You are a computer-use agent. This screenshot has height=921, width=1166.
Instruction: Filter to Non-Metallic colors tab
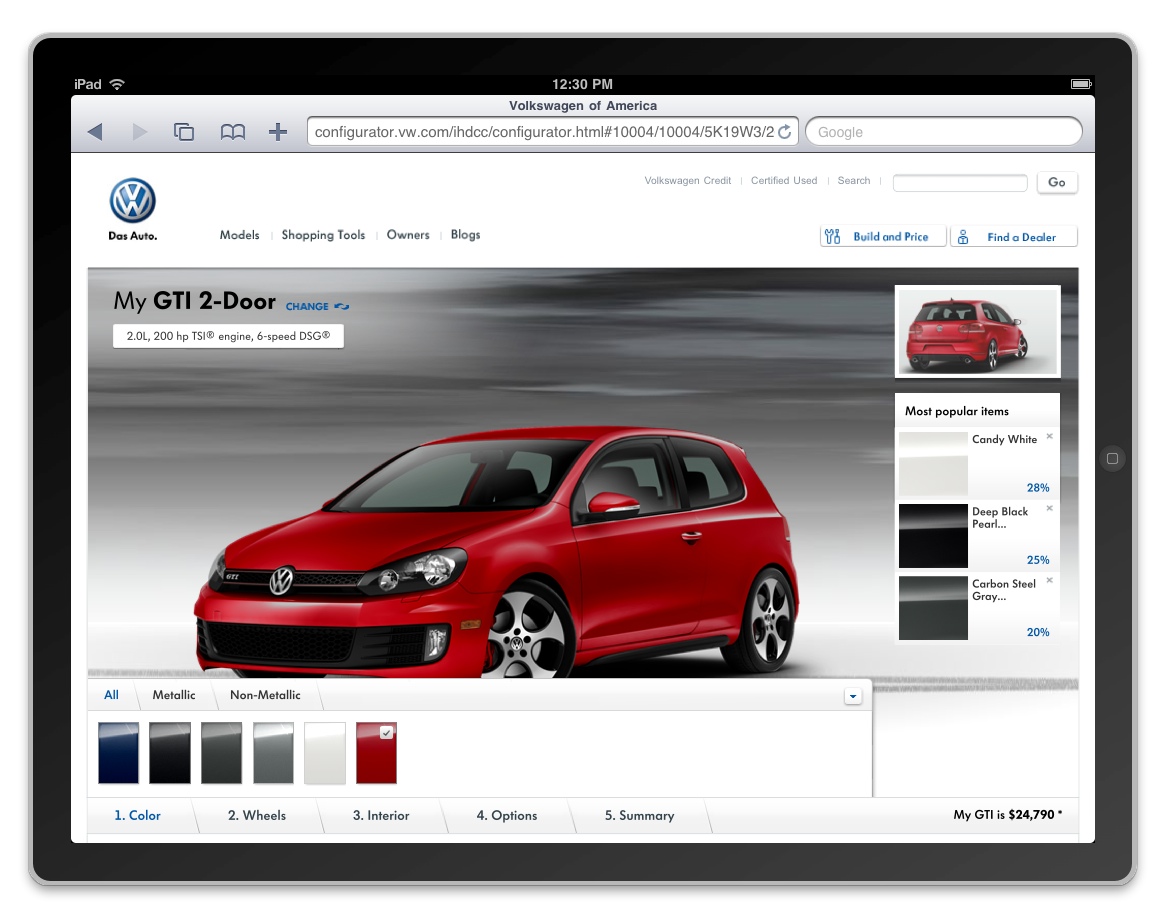pos(265,695)
